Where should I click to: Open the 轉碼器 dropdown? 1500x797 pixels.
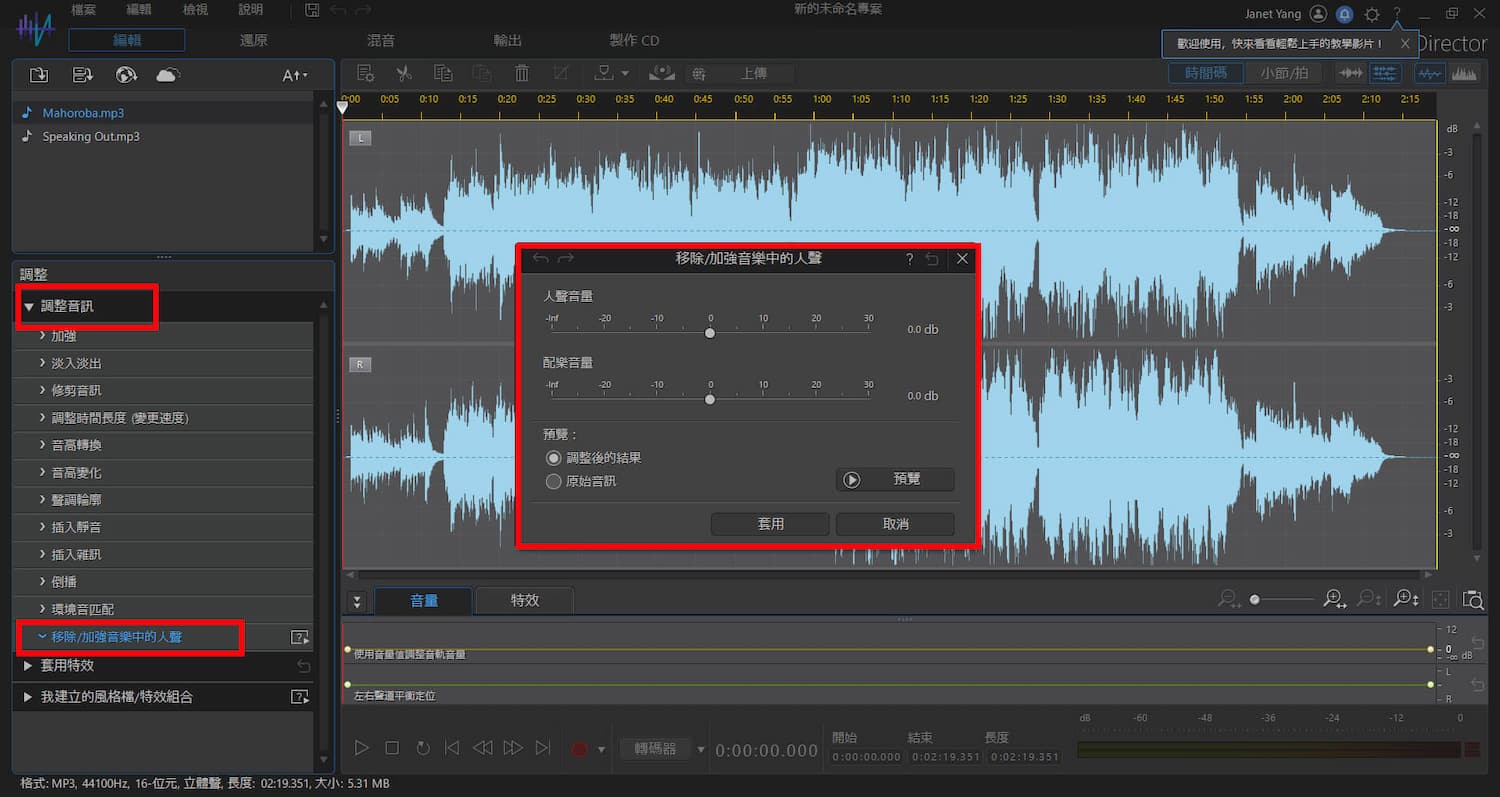click(700, 749)
